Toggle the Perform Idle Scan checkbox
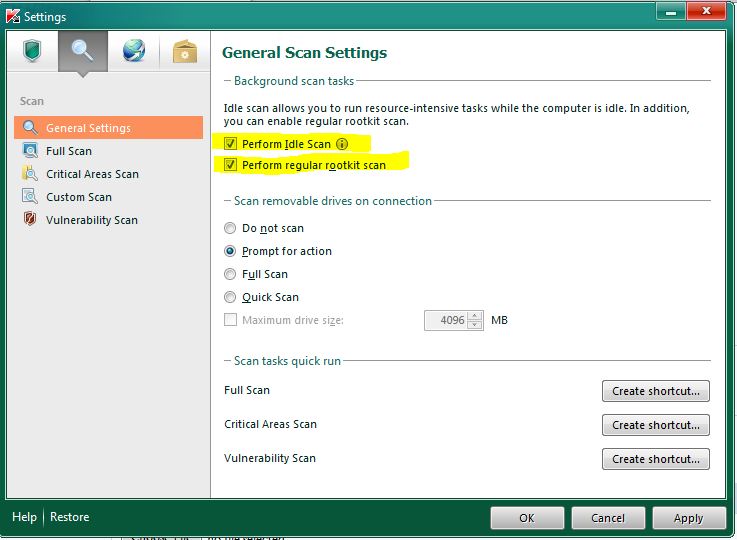Screen dimensions: 737x540 pyautogui.click(x=230, y=143)
